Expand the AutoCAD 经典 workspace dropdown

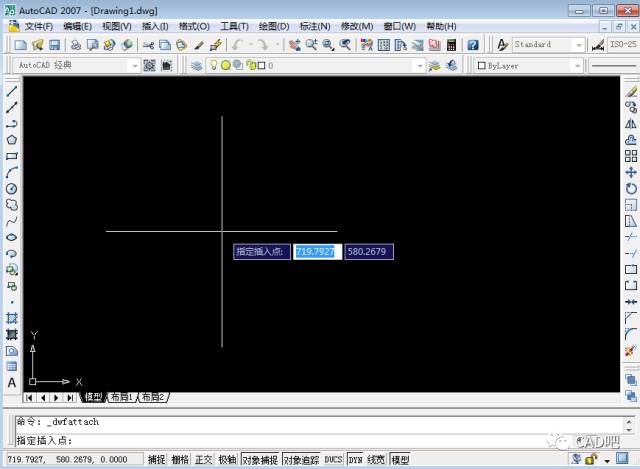pos(134,65)
